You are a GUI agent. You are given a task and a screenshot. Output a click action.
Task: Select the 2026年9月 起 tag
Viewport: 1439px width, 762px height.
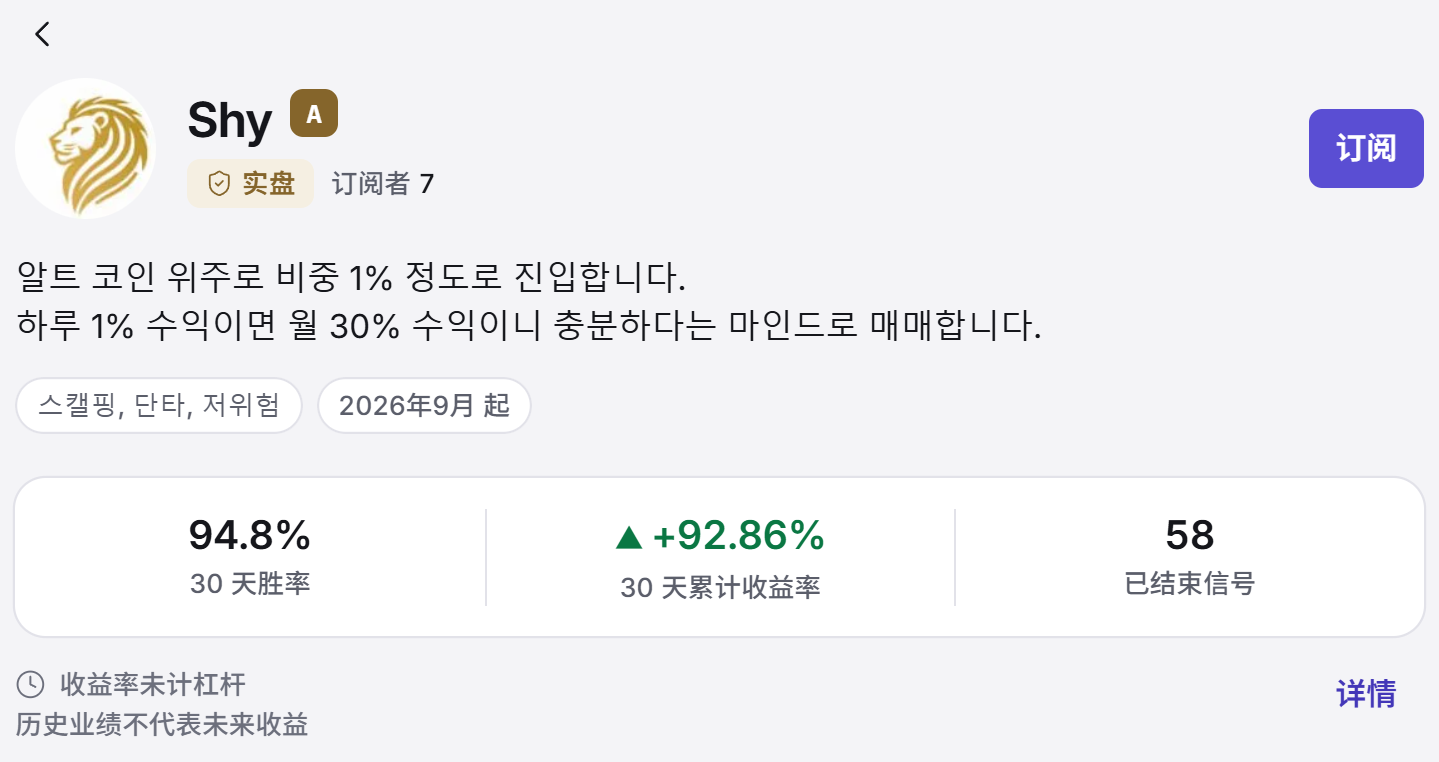click(x=424, y=406)
